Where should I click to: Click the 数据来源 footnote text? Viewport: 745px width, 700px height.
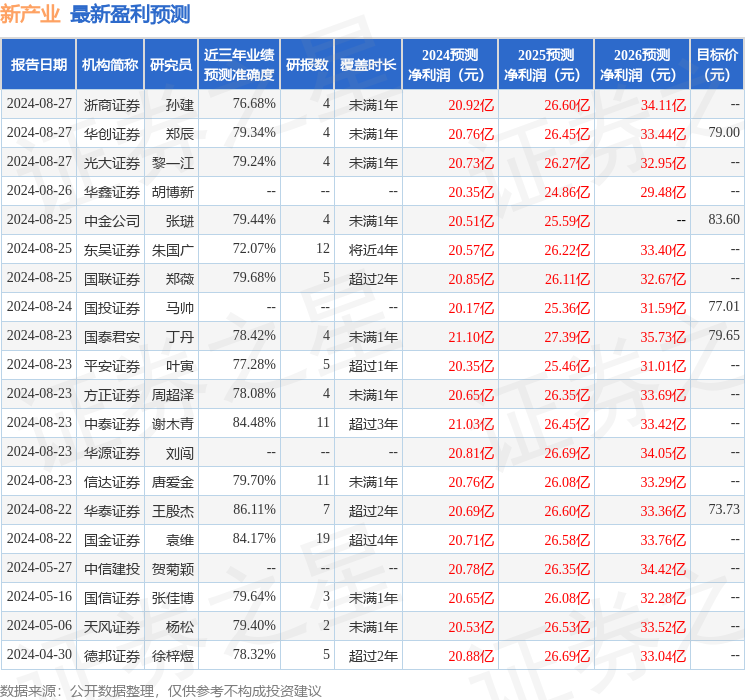pos(161,690)
